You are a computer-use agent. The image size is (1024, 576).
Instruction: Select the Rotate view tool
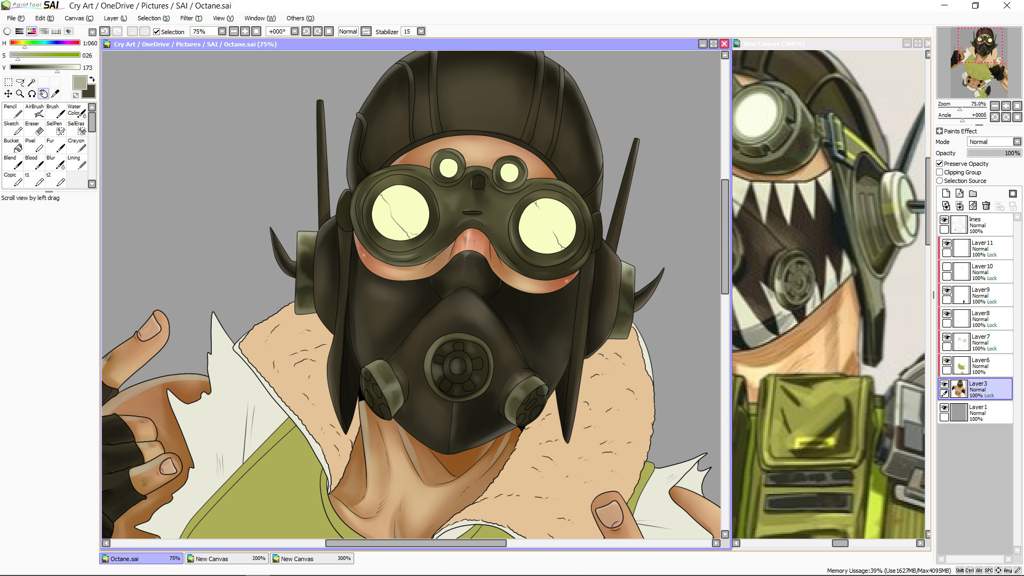coord(31,94)
